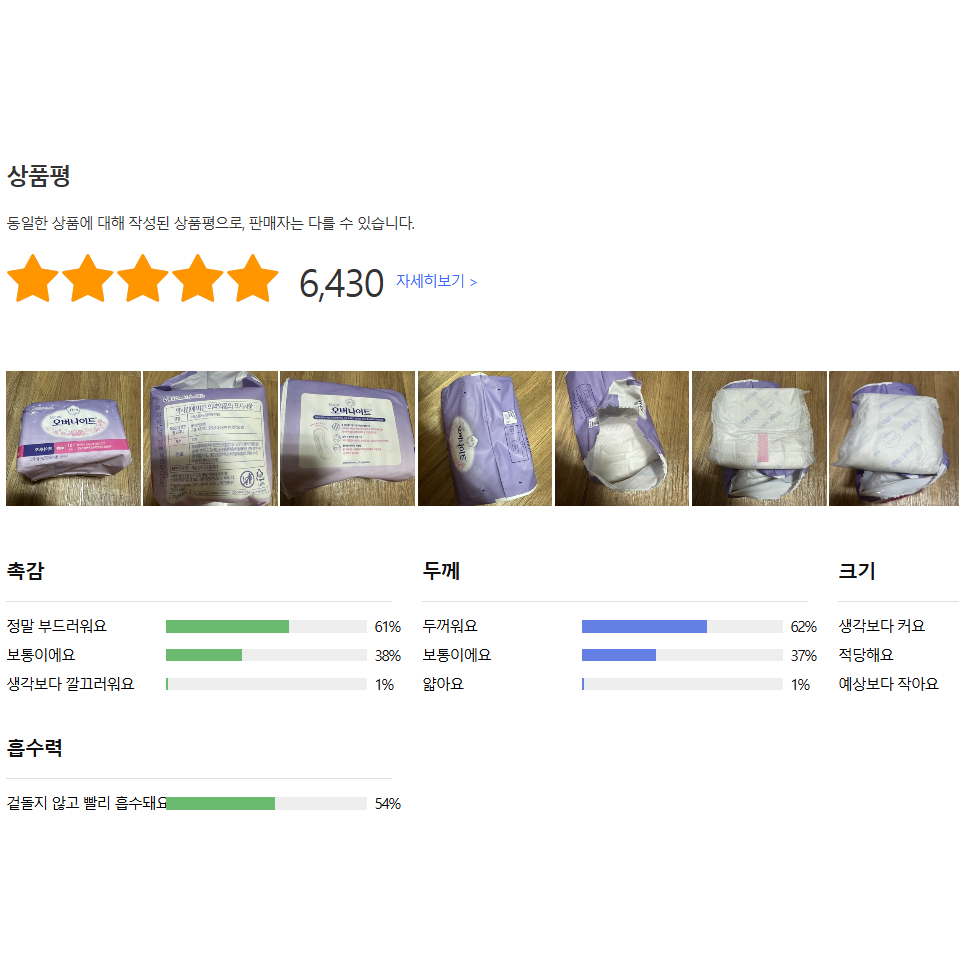
Task: Click the third orange rating star
Action: coord(143,279)
